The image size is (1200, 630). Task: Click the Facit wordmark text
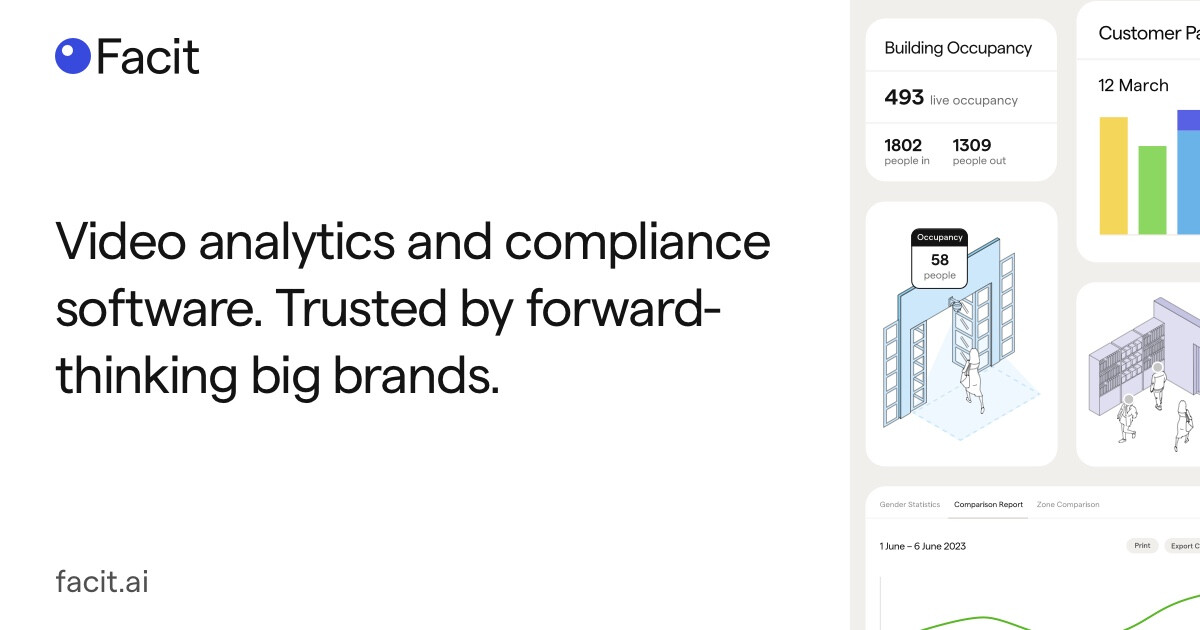pyautogui.click(x=148, y=57)
